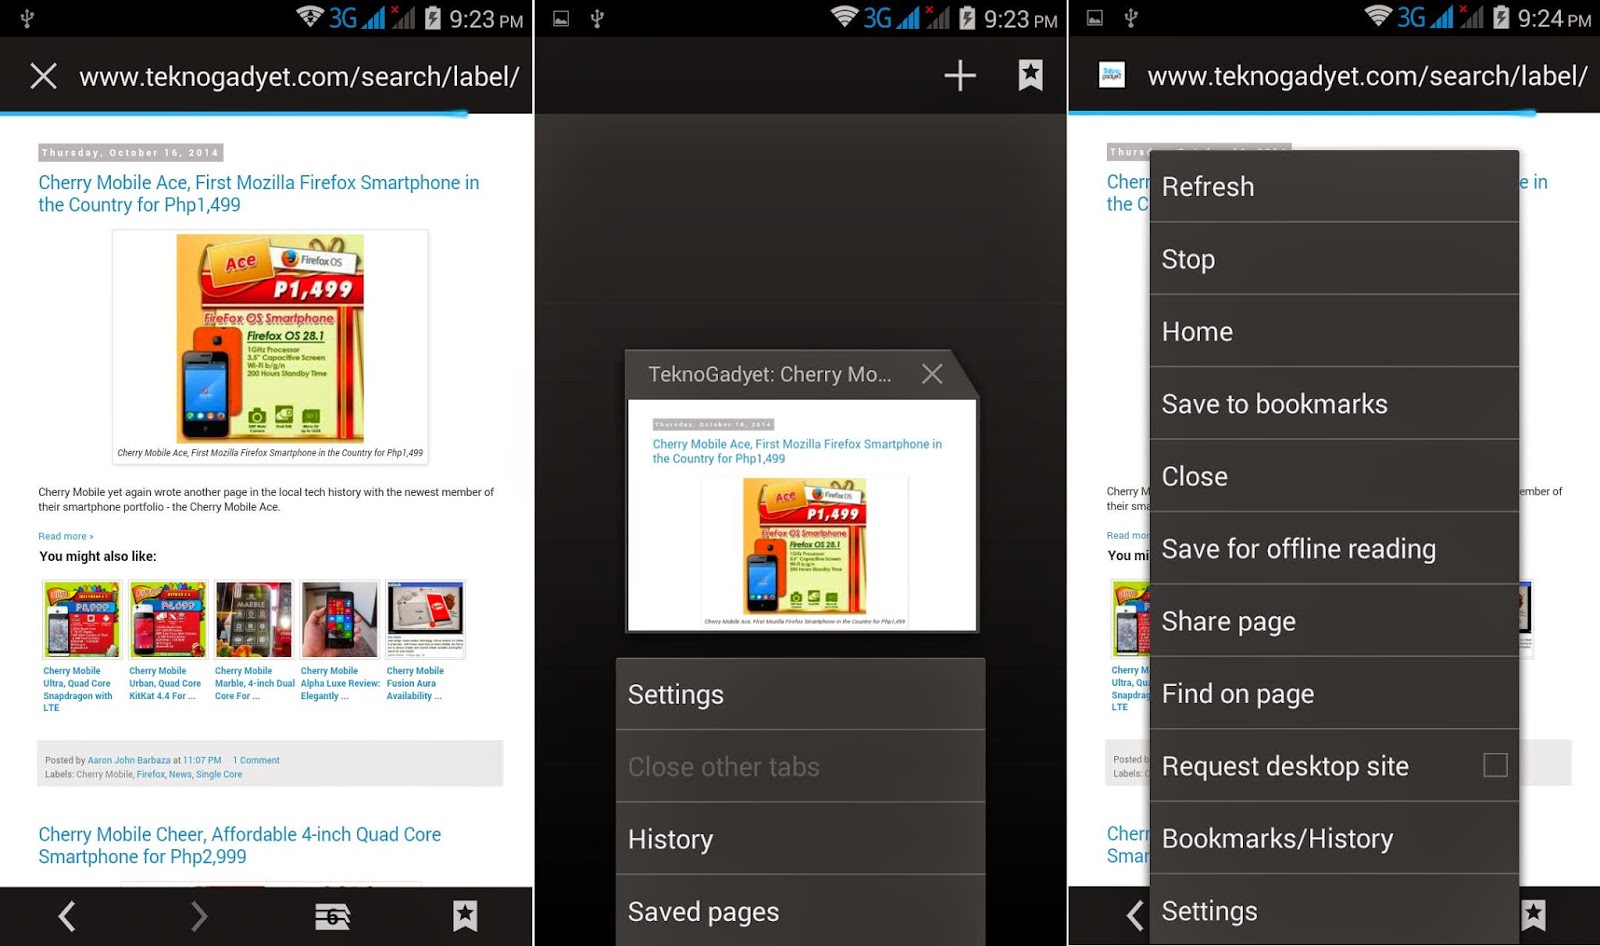The image size is (1600, 946).
Task: Tap the 'Thursday, October 16, 2014' date header in the left screenshot
Action: [x=130, y=153]
